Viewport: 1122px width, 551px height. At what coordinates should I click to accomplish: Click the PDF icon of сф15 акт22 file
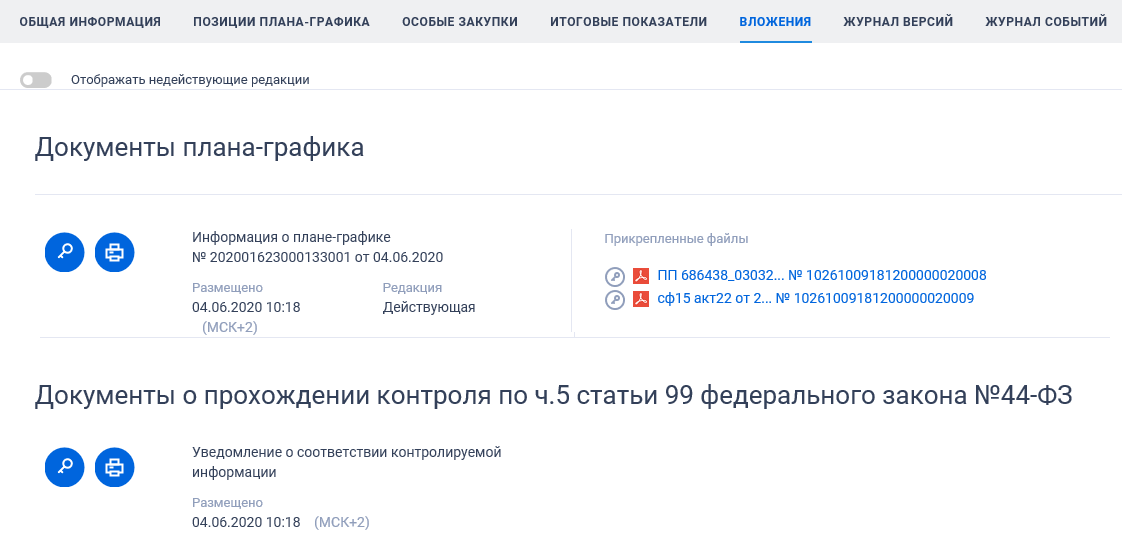coord(640,299)
